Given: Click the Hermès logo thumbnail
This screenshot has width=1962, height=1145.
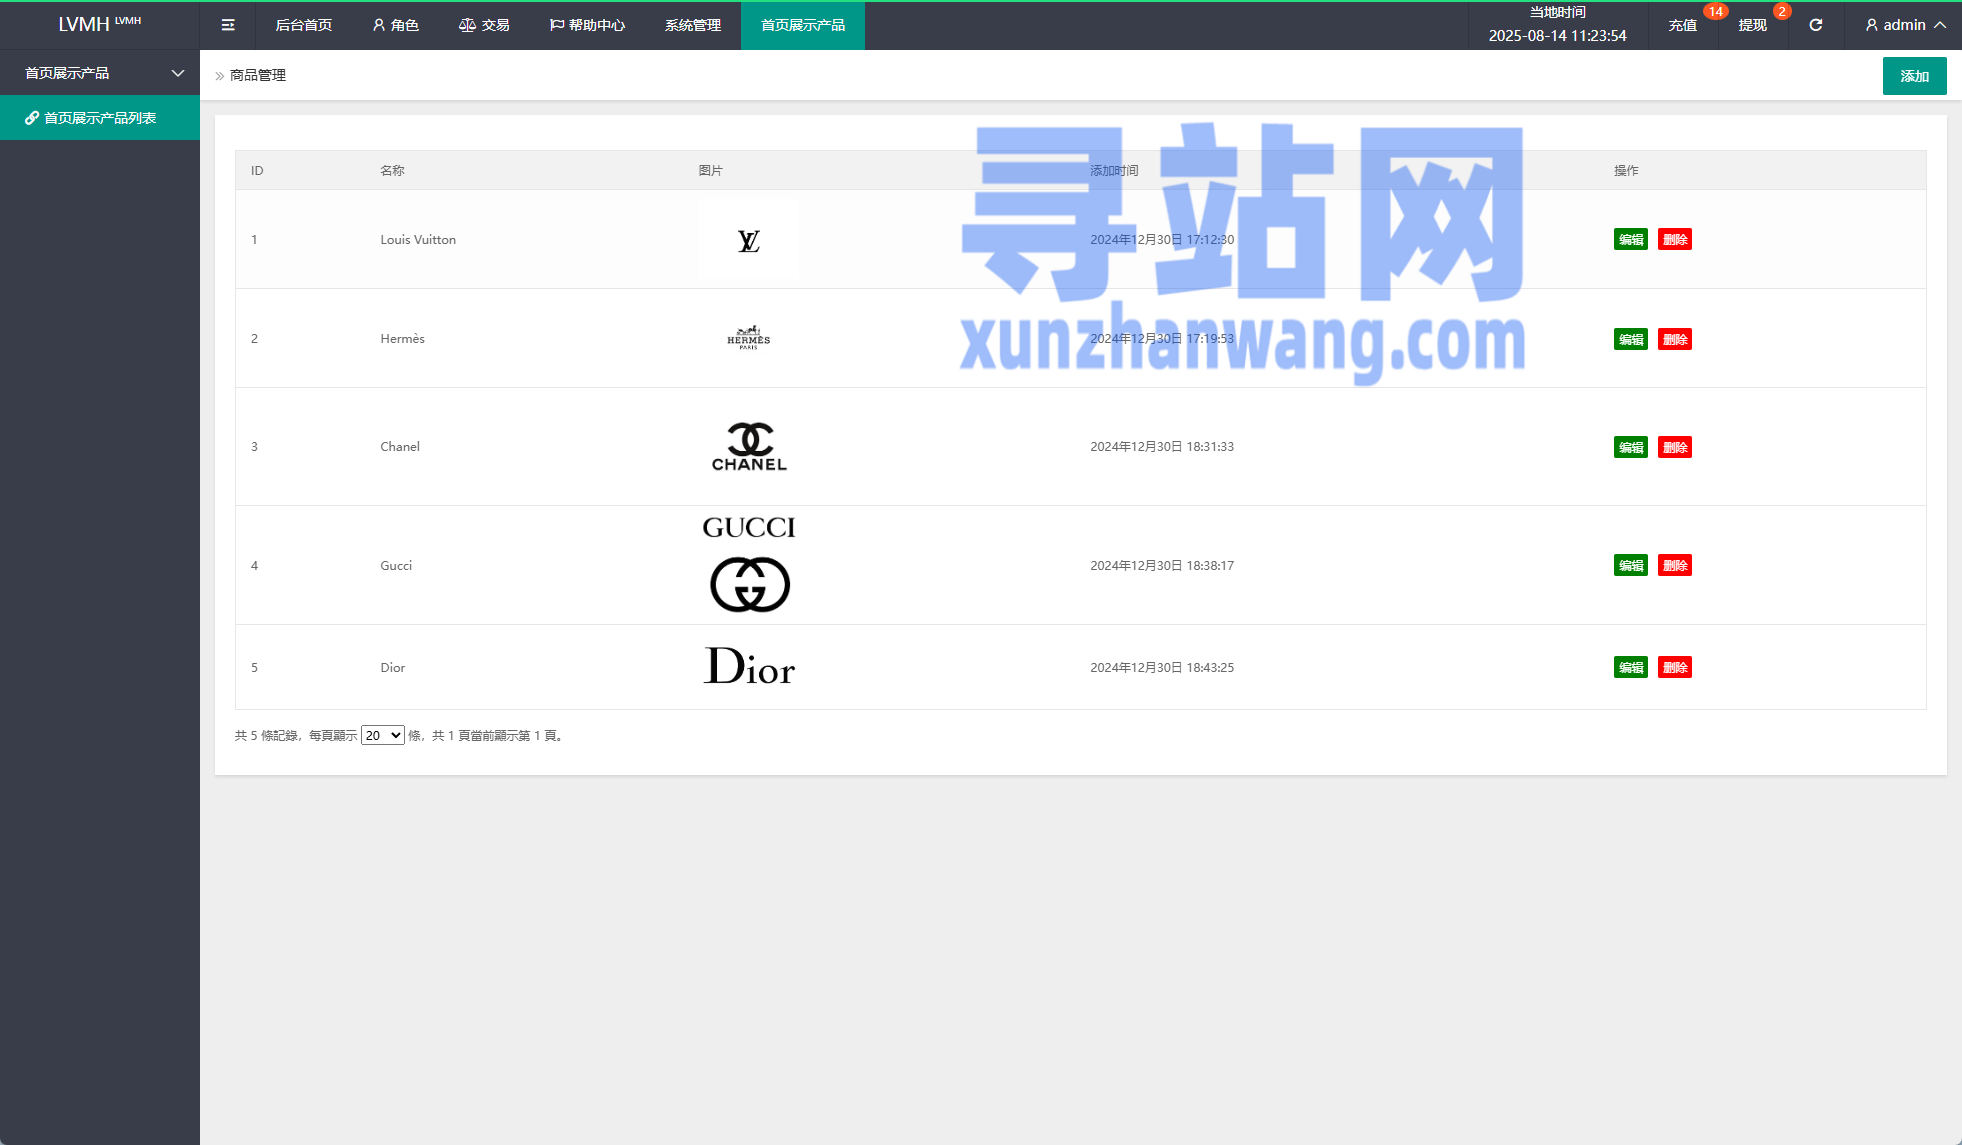Looking at the screenshot, I should click(x=749, y=338).
